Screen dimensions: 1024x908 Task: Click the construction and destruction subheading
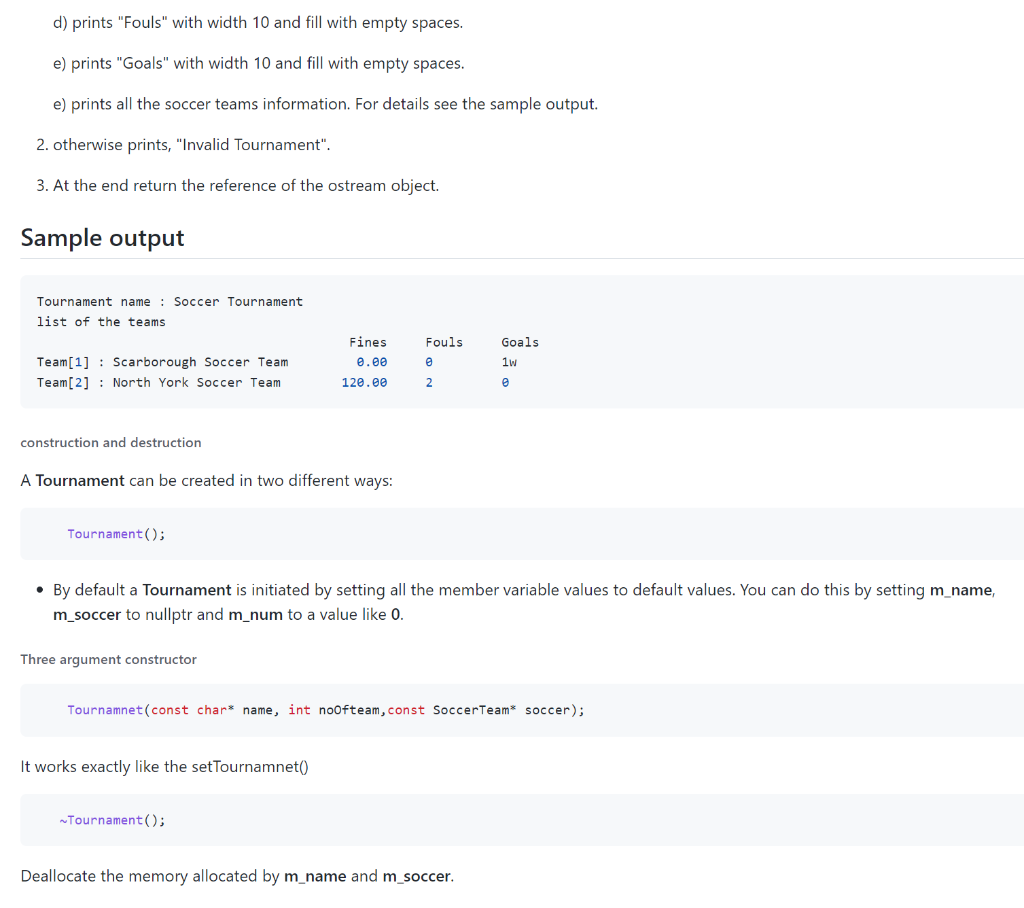[x=110, y=442]
